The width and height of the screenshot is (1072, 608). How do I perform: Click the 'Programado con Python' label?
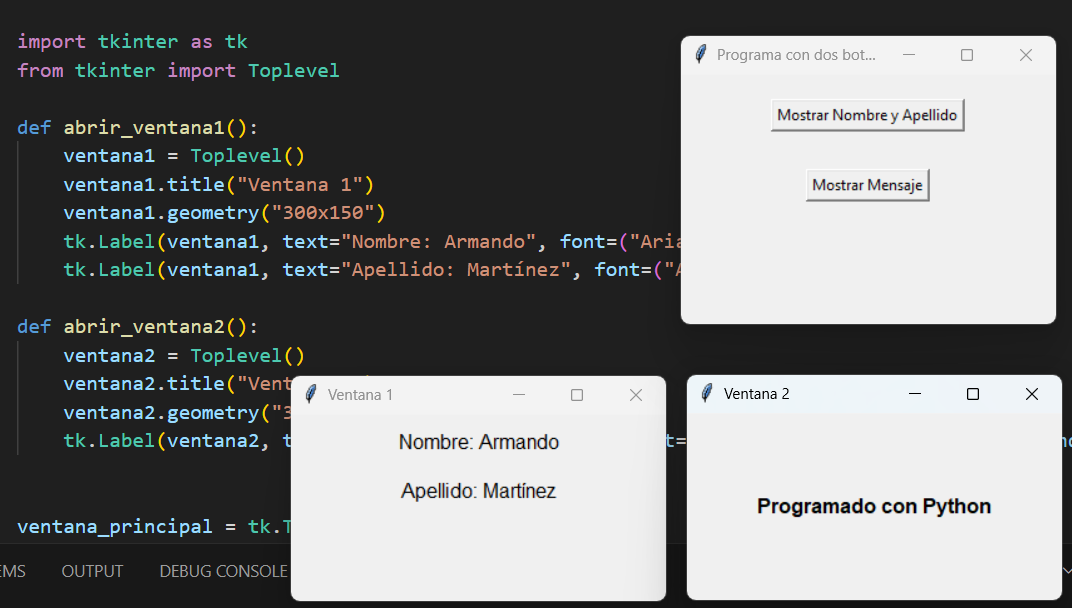click(873, 506)
